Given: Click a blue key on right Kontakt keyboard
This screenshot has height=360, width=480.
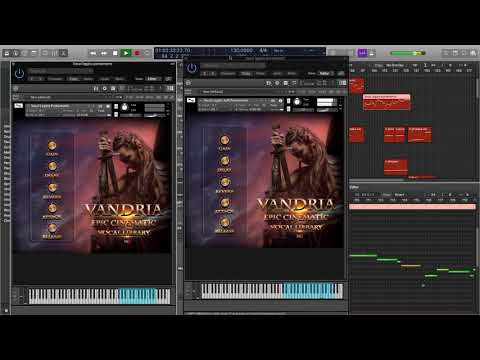Looking at the screenshot, I should tap(310, 291).
